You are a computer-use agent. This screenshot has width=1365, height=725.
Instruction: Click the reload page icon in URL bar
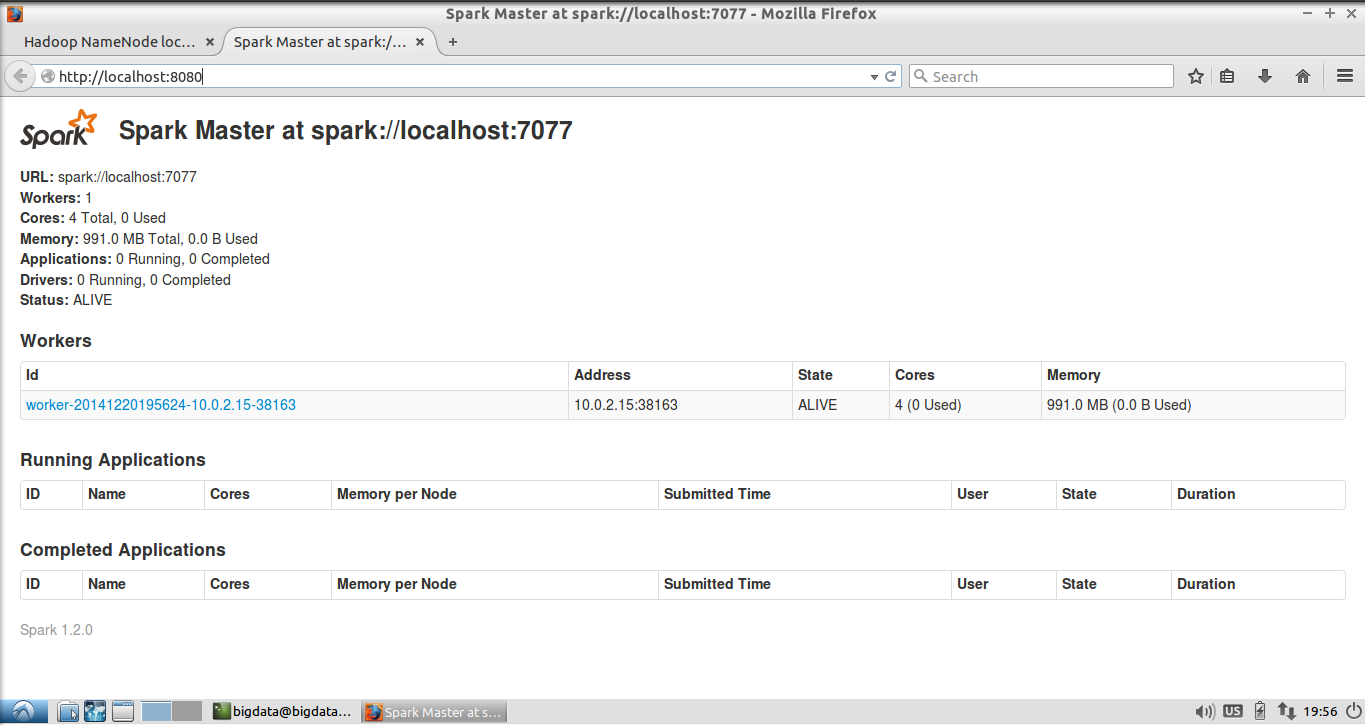click(x=890, y=76)
